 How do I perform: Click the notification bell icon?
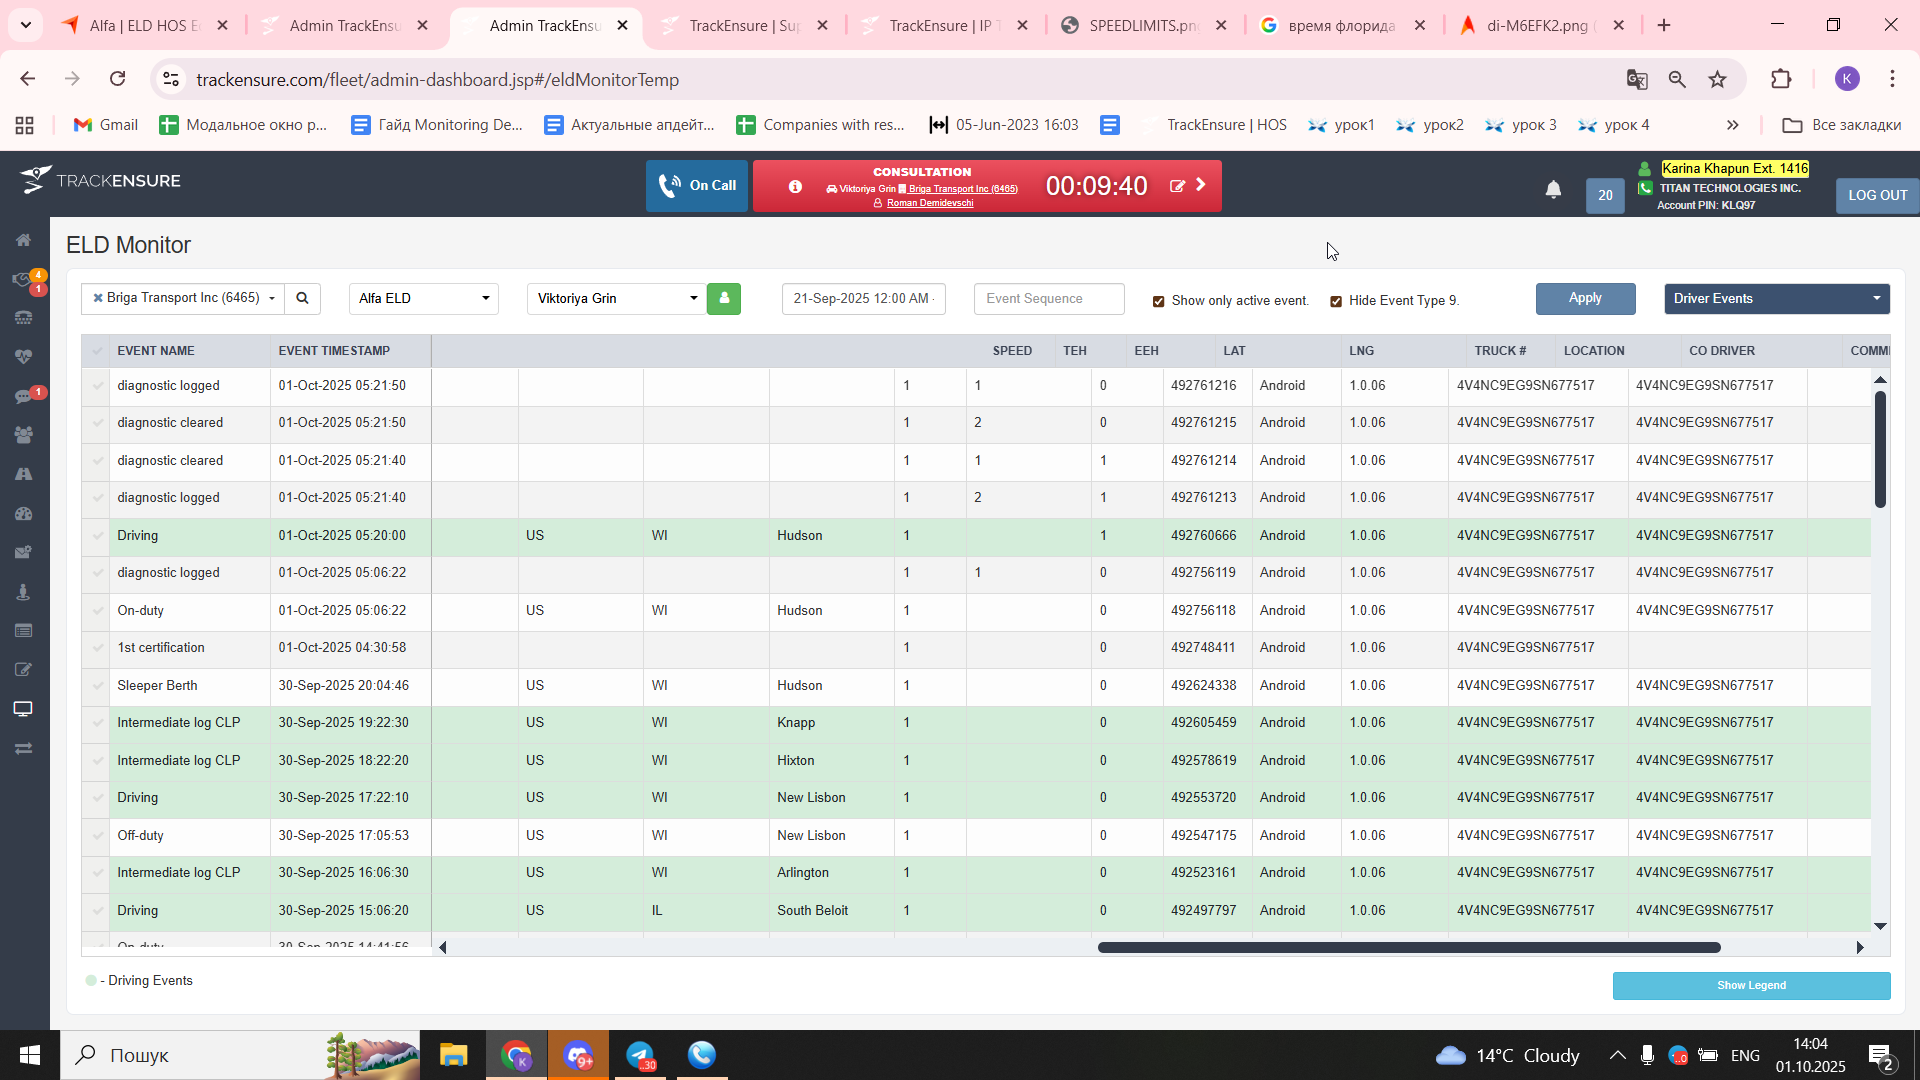point(1553,189)
